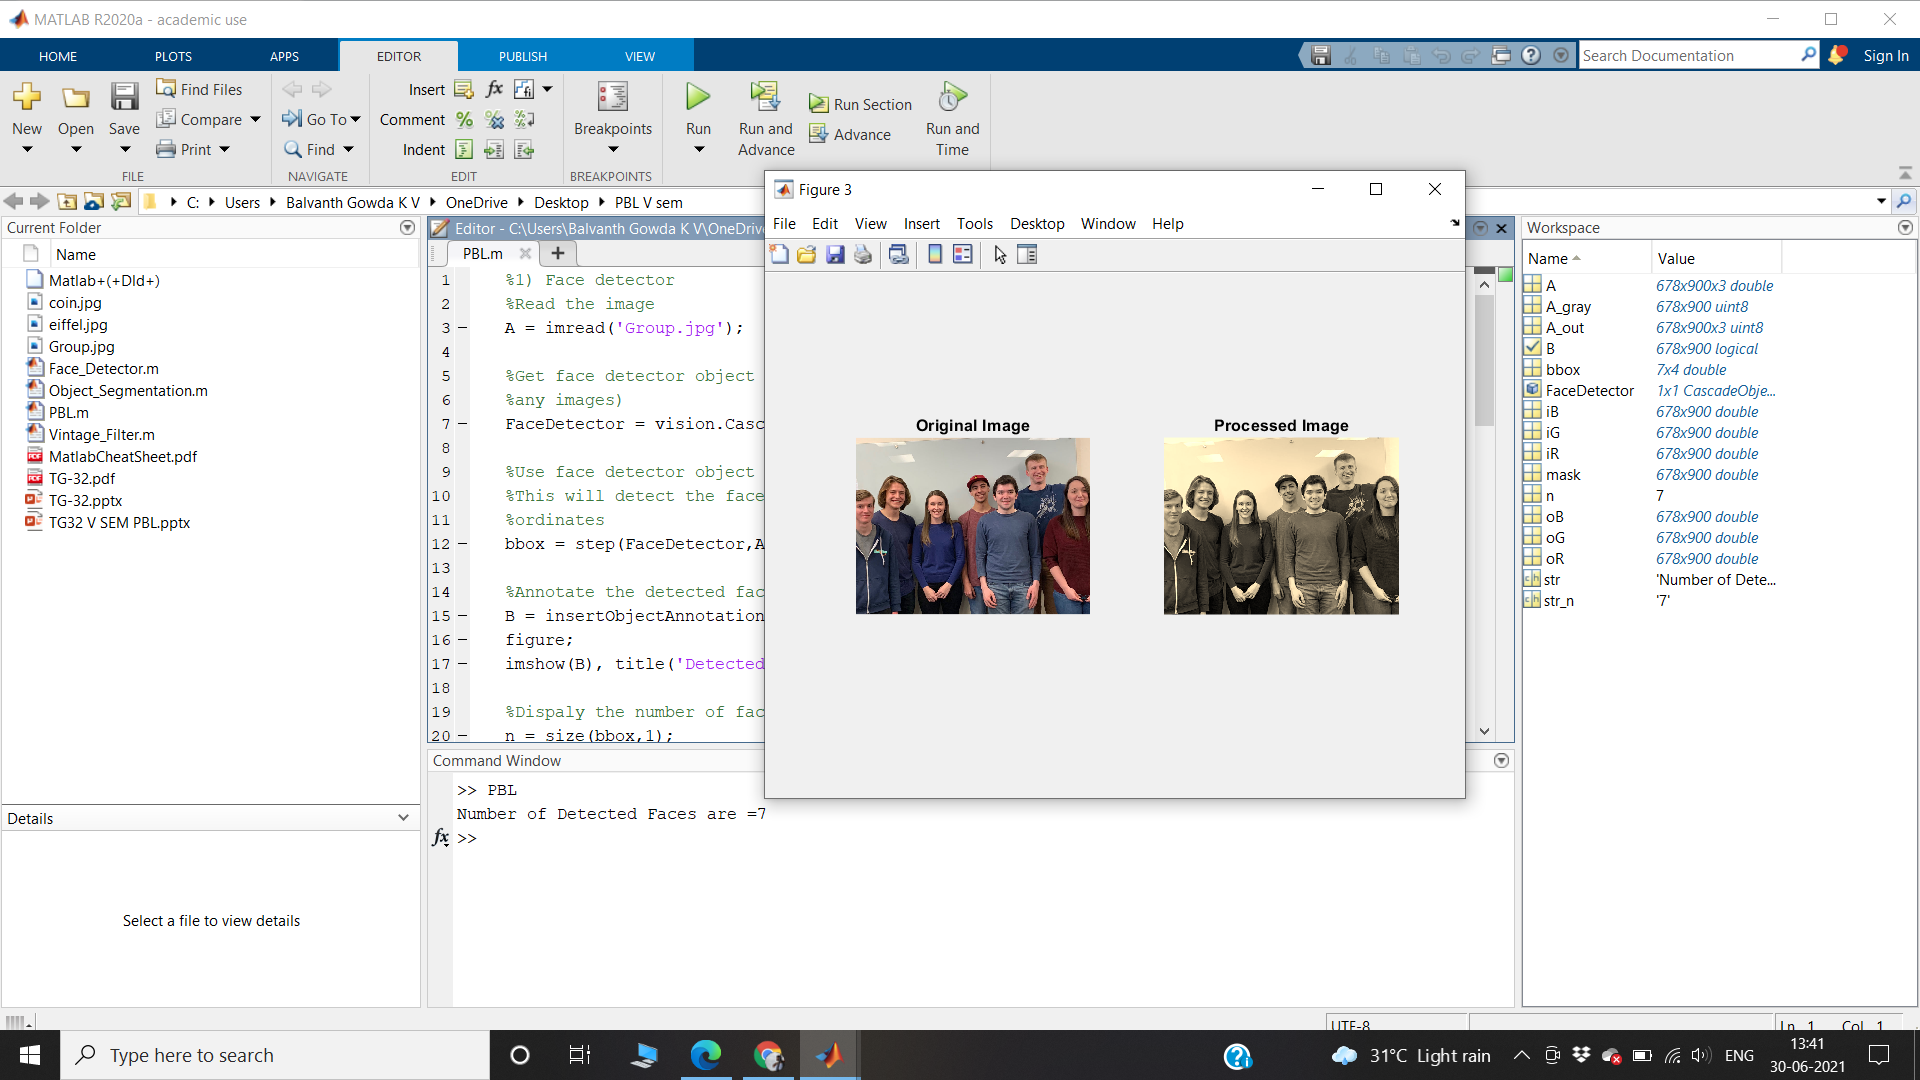Select the fx insert function icon
This screenshot has height=1080, width=1920.
[494, 89]
